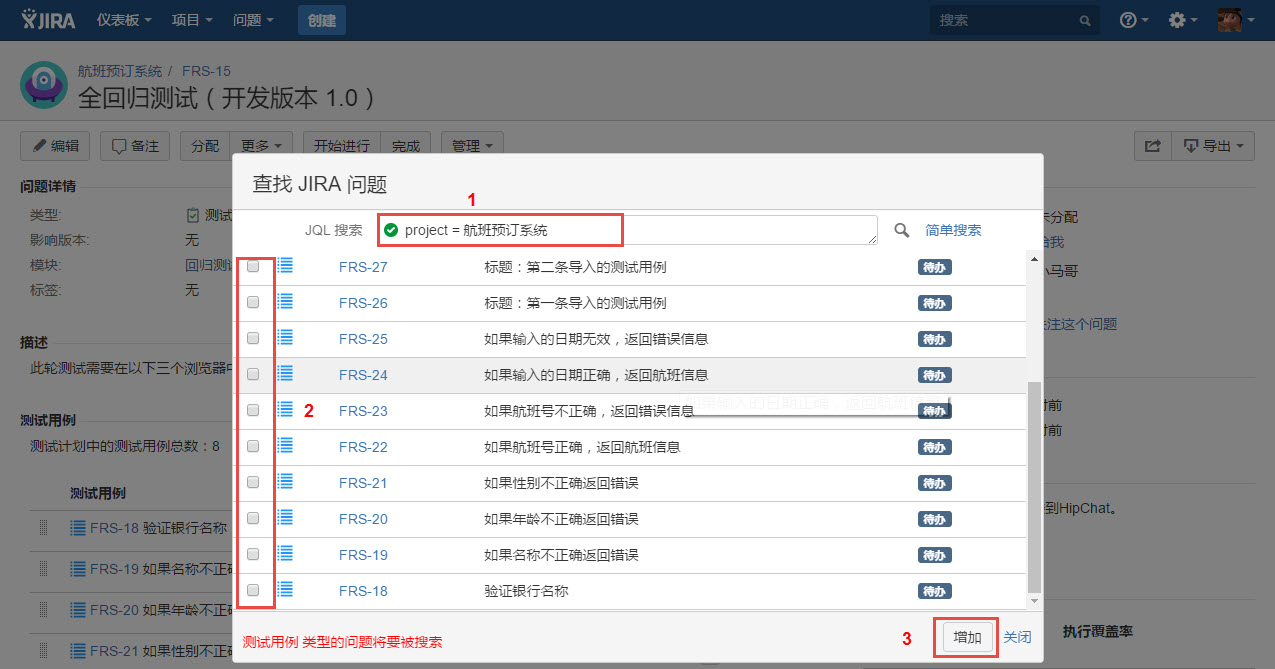Select the checkbox for FRS-19
Screen dimensions: 1275x669
tap(253, 555)
